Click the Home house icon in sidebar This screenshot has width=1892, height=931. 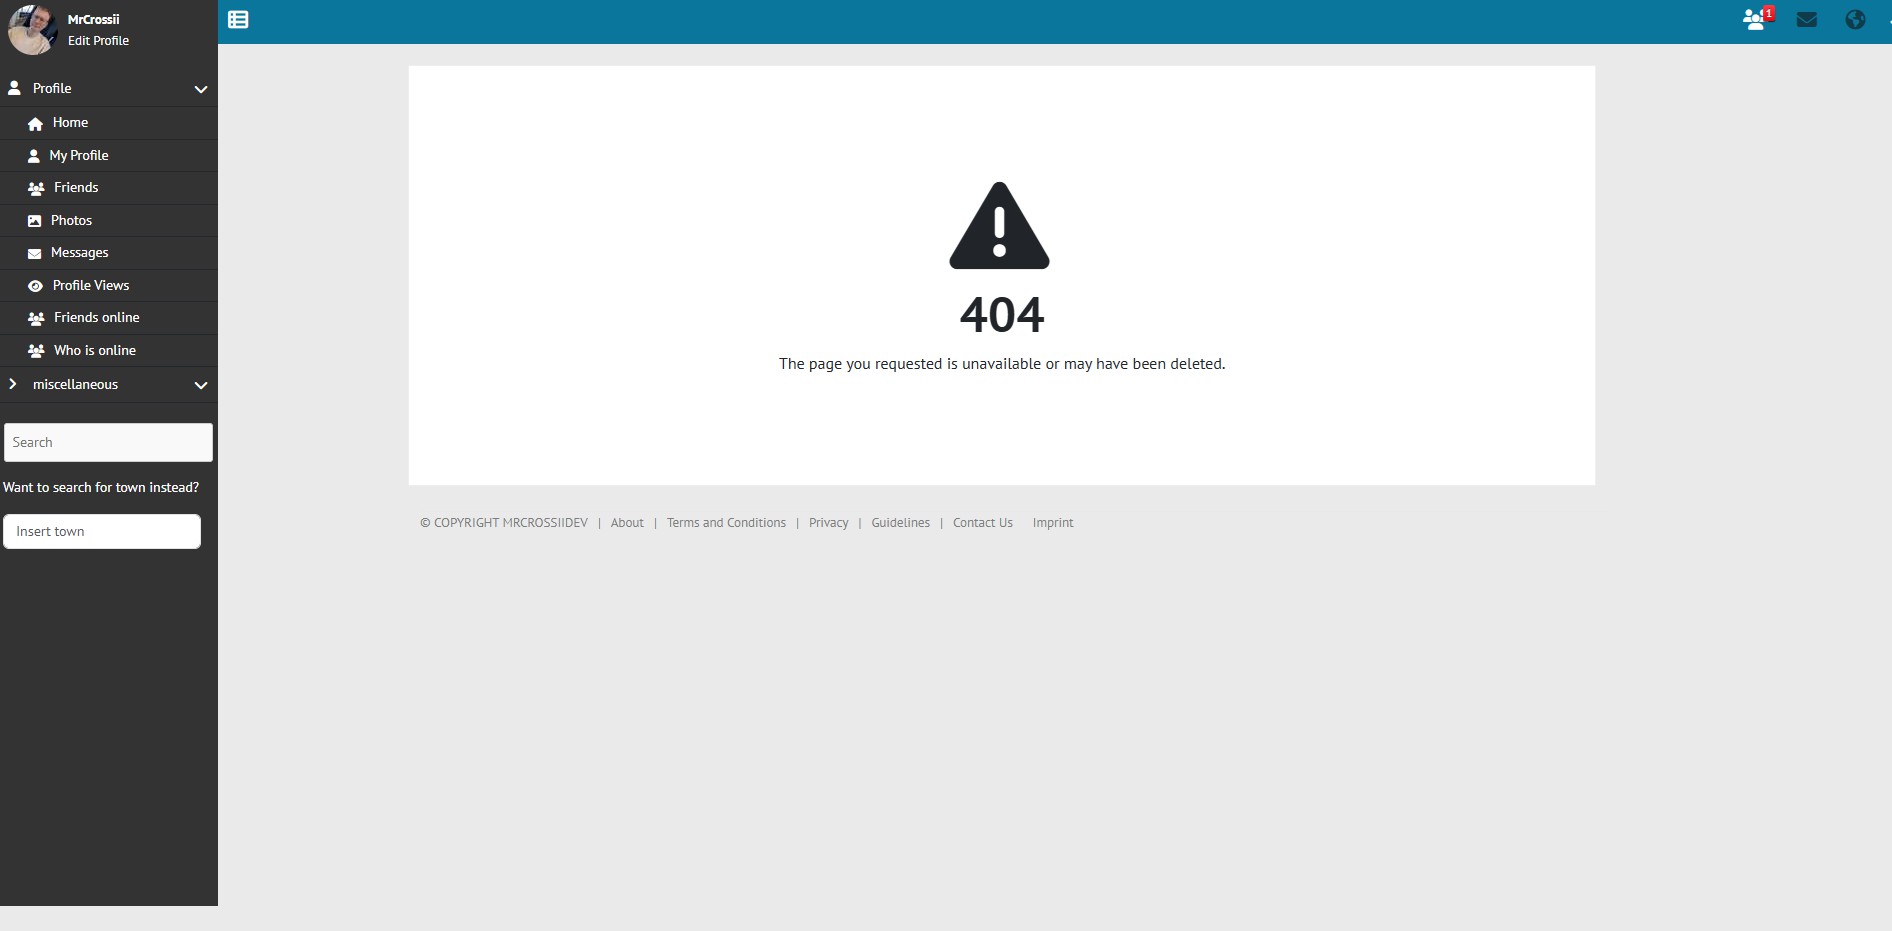coord(36,124)
